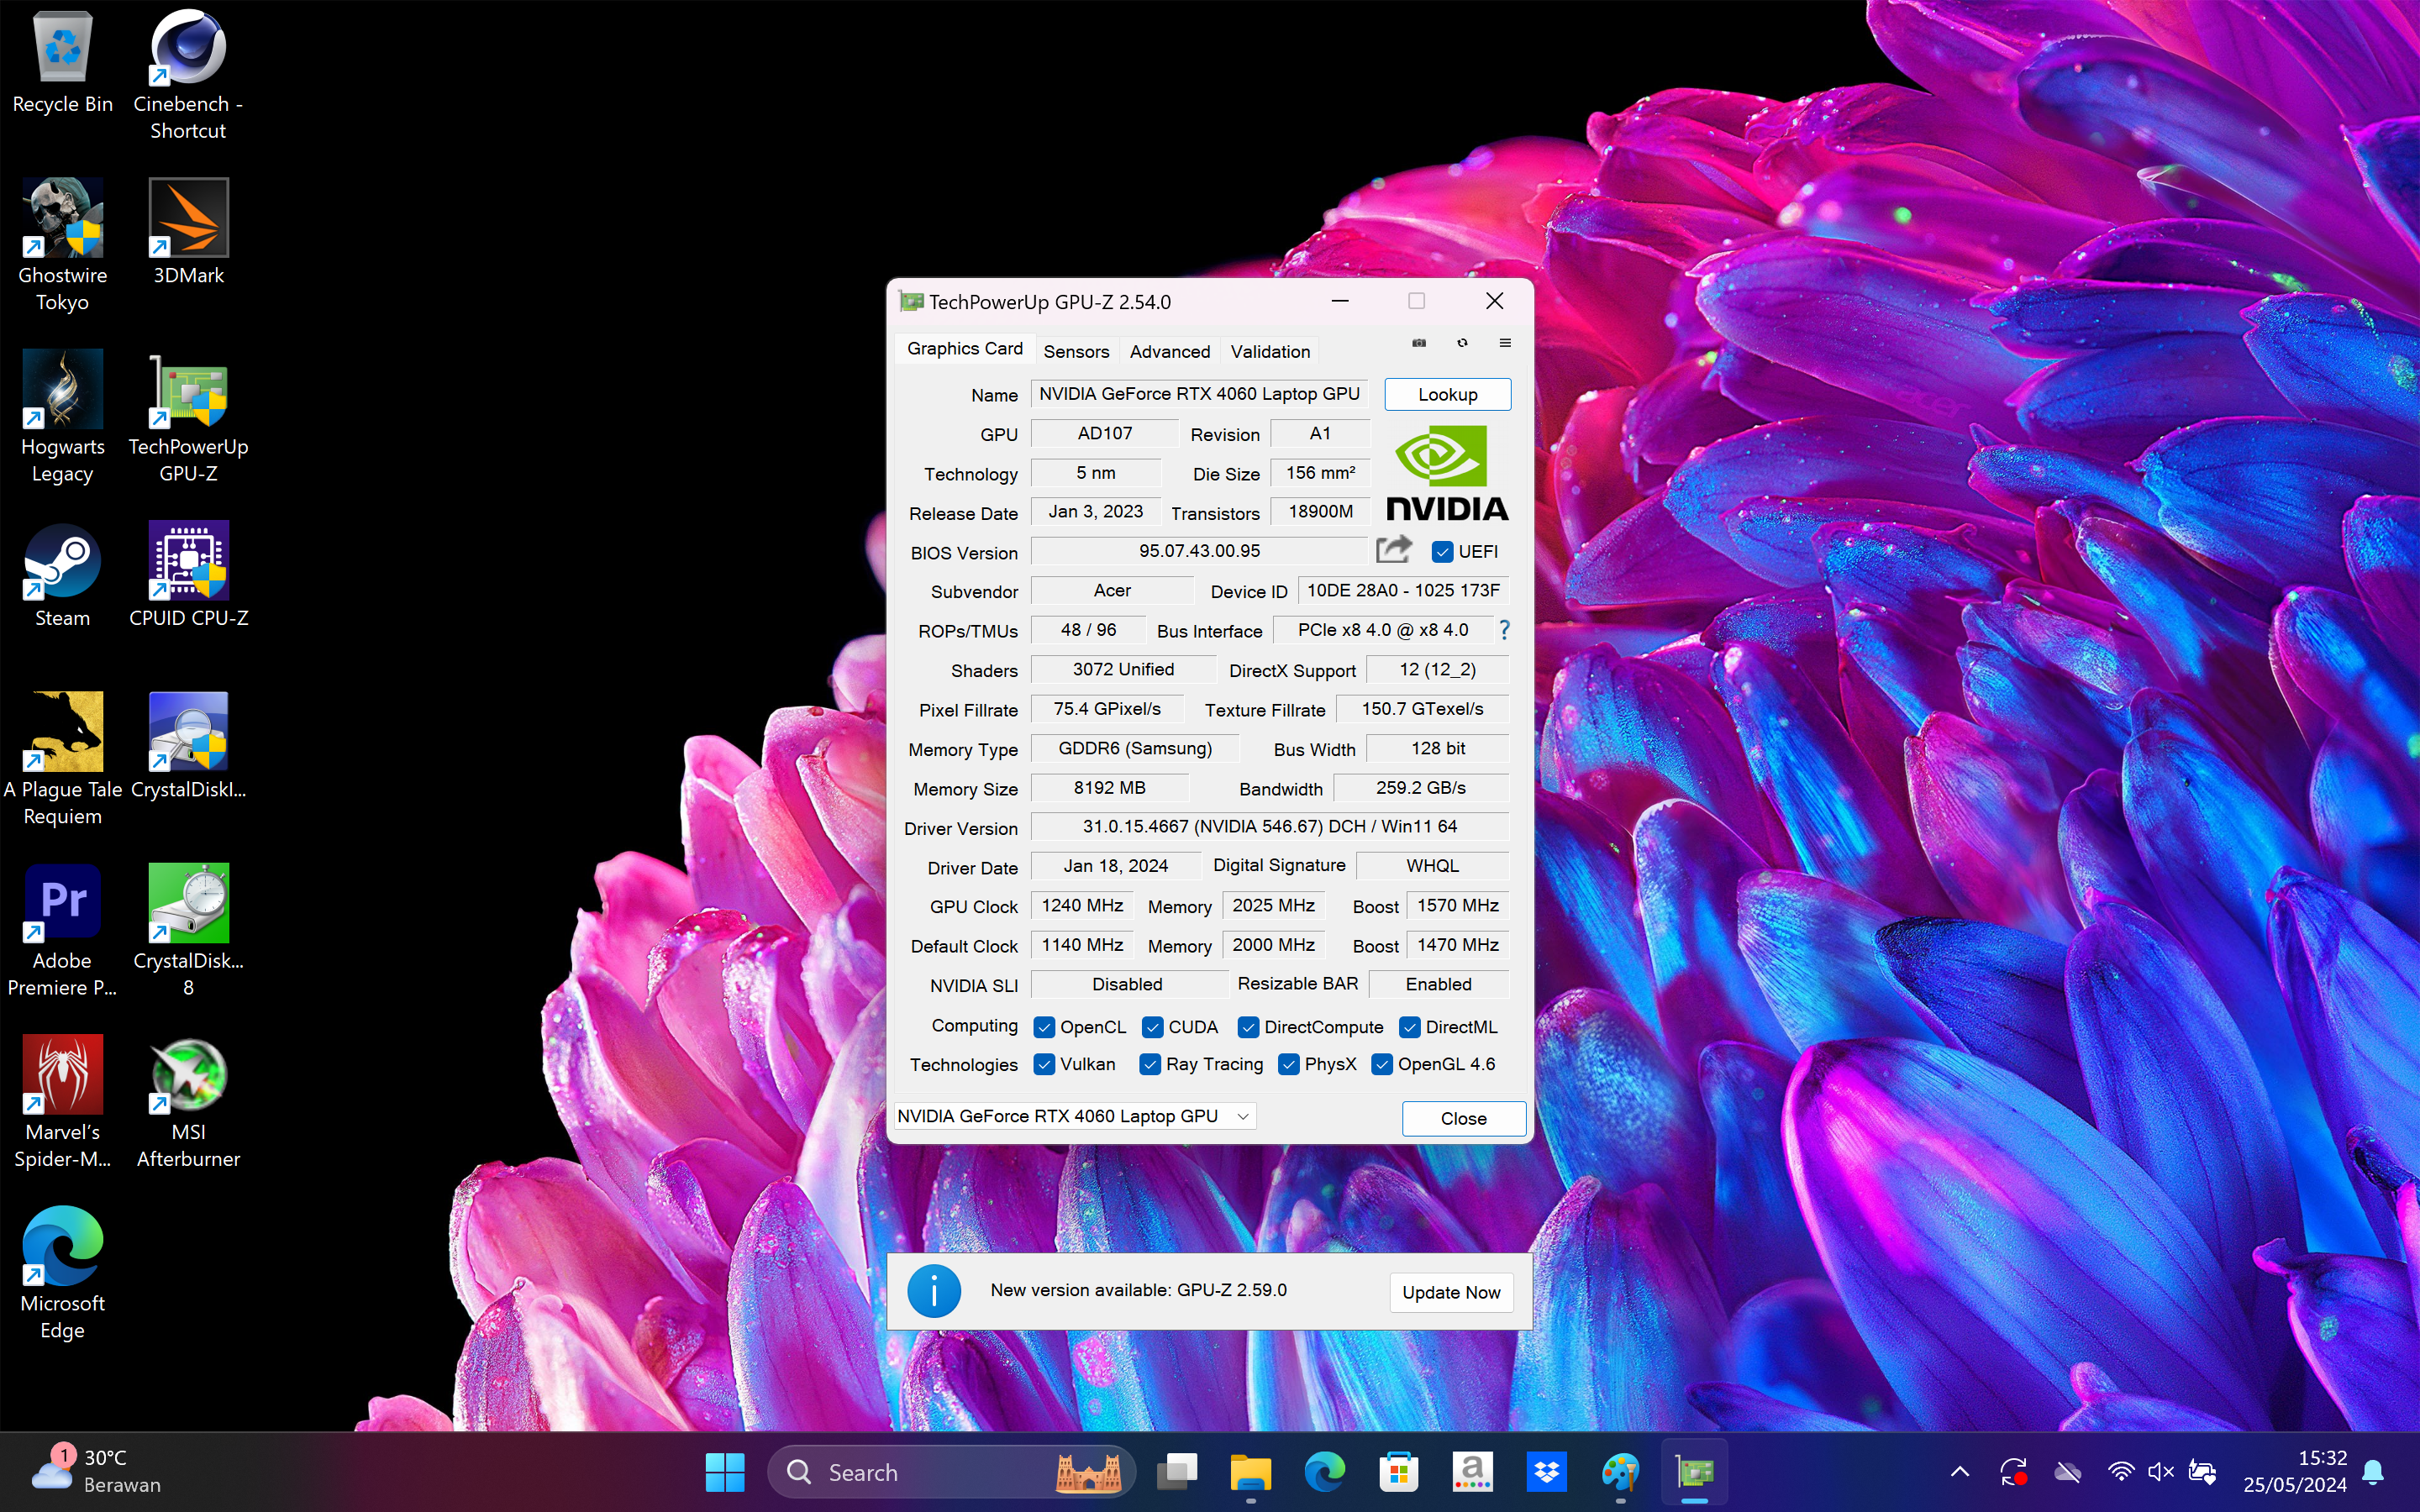Open the GPU-Z hamburger menu icon
The width and height of the screenshot is (2420, 1512).
pyautogui.click(x=1505, y=343)
